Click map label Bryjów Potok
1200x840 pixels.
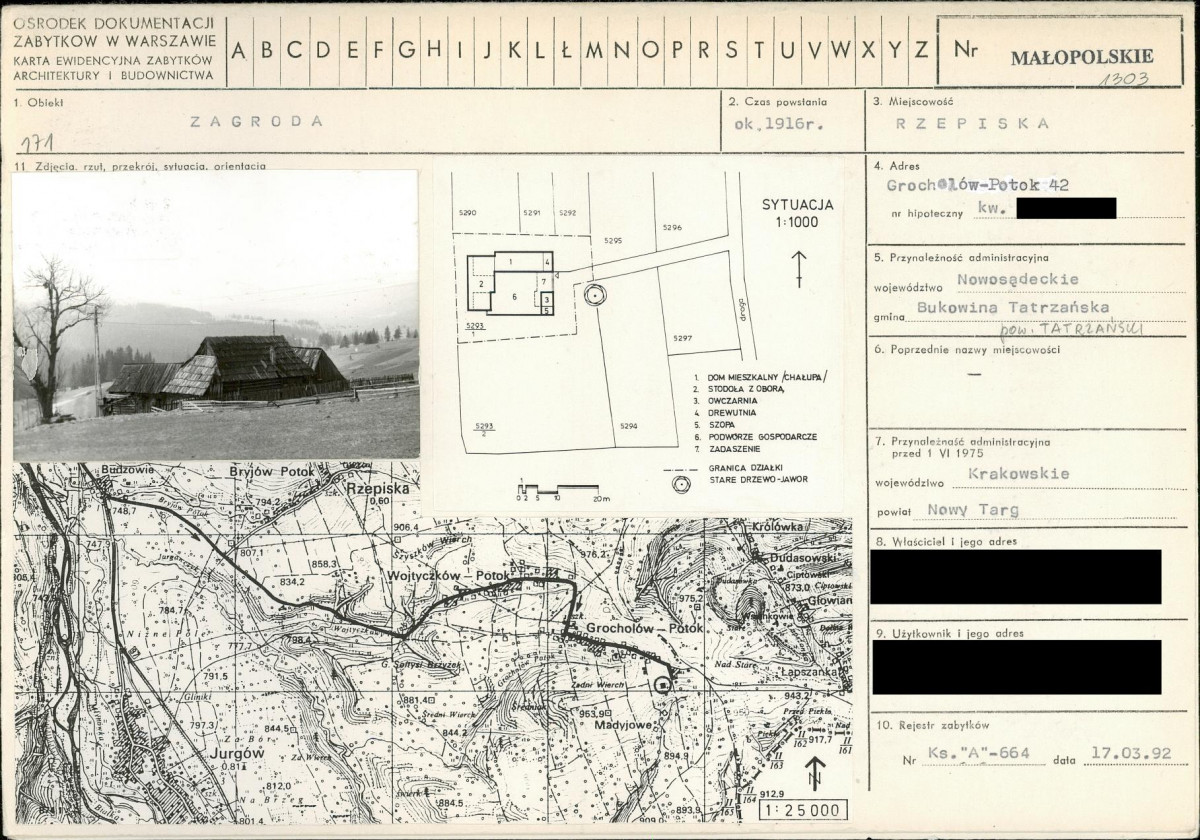(x=271, y=471)
